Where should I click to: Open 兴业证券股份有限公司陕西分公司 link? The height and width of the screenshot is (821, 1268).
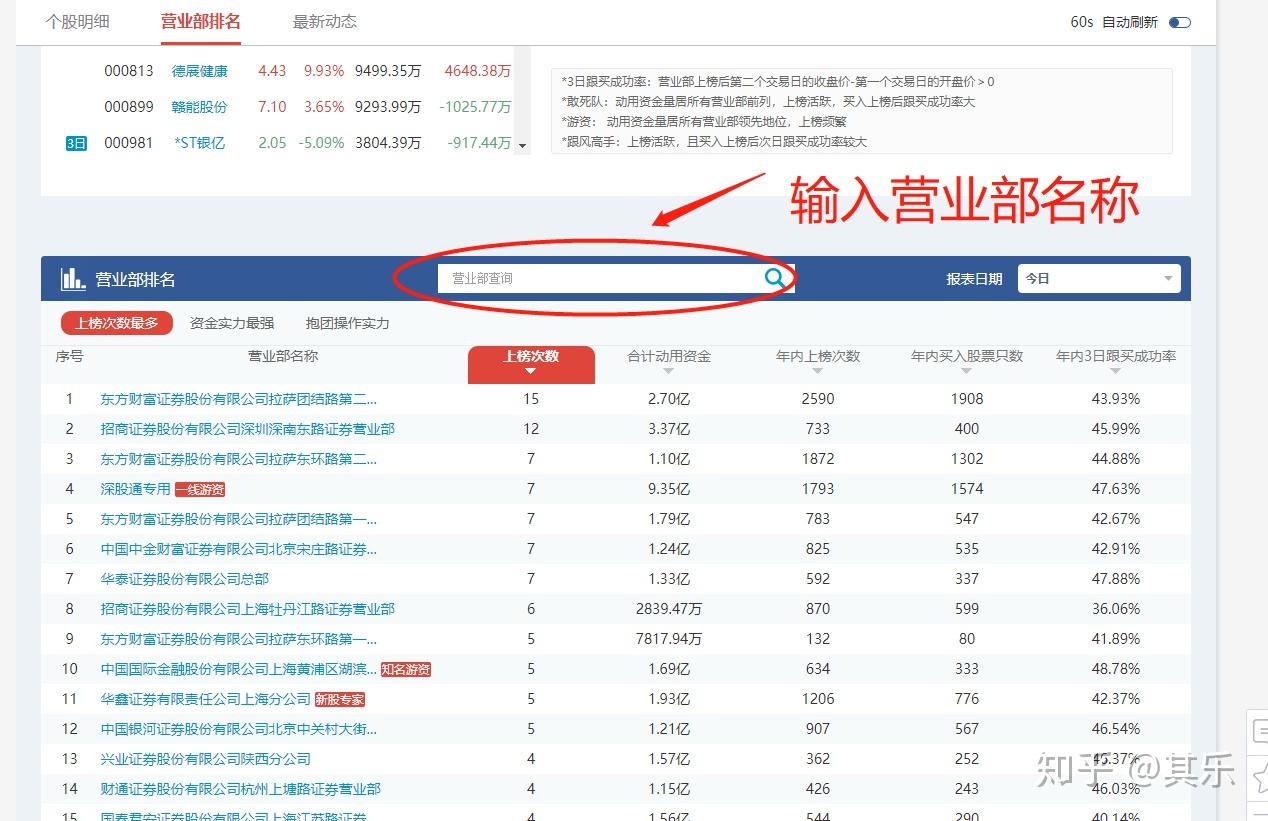206,759
